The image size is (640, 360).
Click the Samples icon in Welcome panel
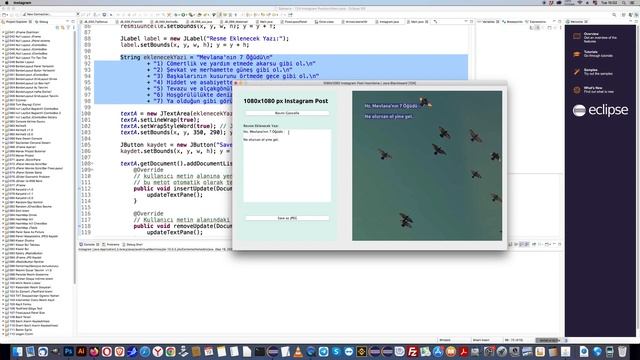pyautogui.click(x=577, y=72)
